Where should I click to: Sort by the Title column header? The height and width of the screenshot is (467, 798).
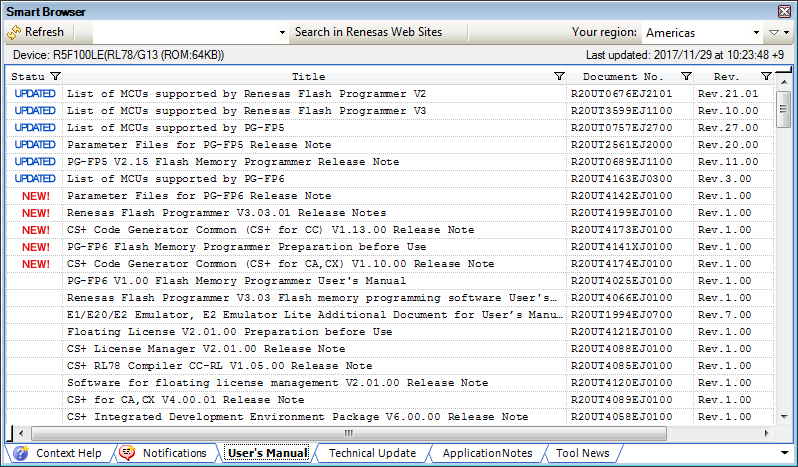(308, 77)
